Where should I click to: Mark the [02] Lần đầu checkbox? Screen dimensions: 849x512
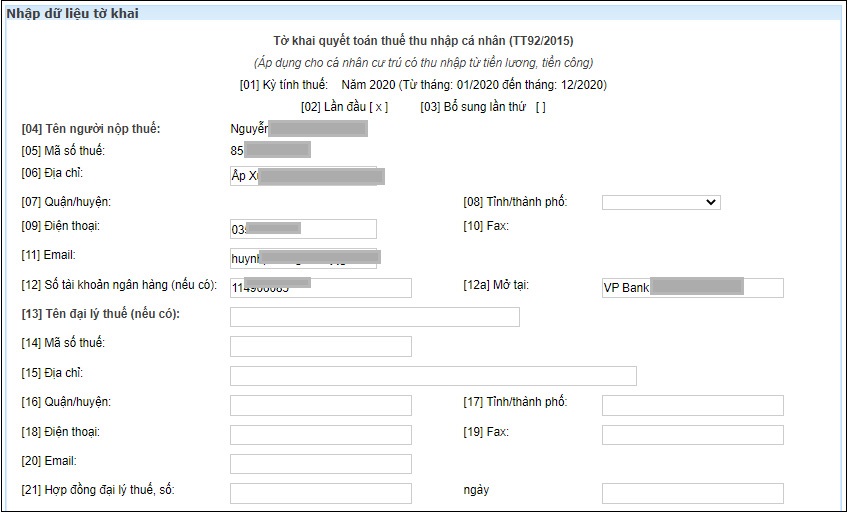[x=378, y=107]
